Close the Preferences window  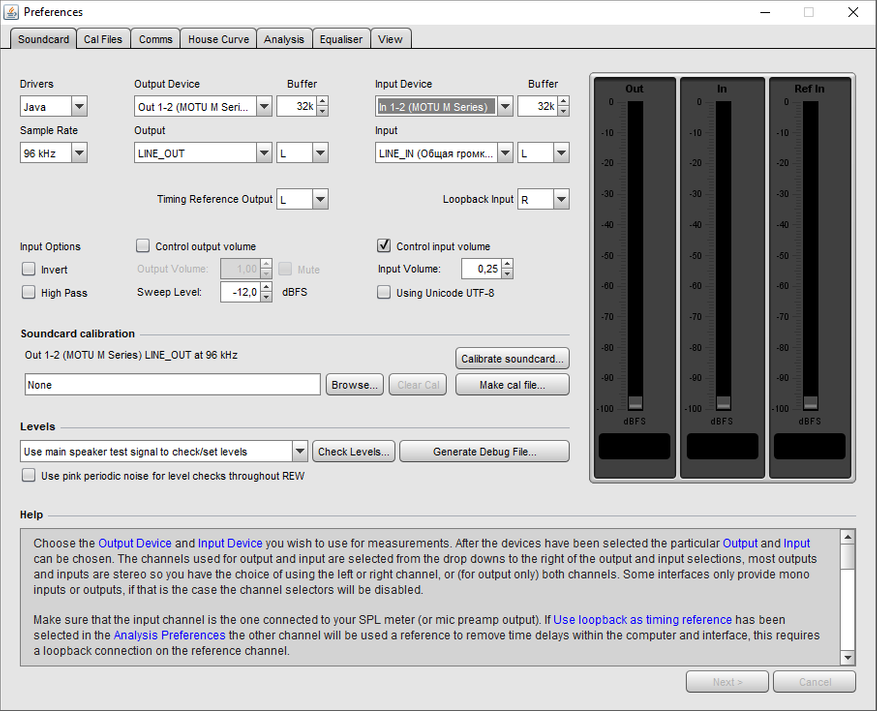(853, 12)
